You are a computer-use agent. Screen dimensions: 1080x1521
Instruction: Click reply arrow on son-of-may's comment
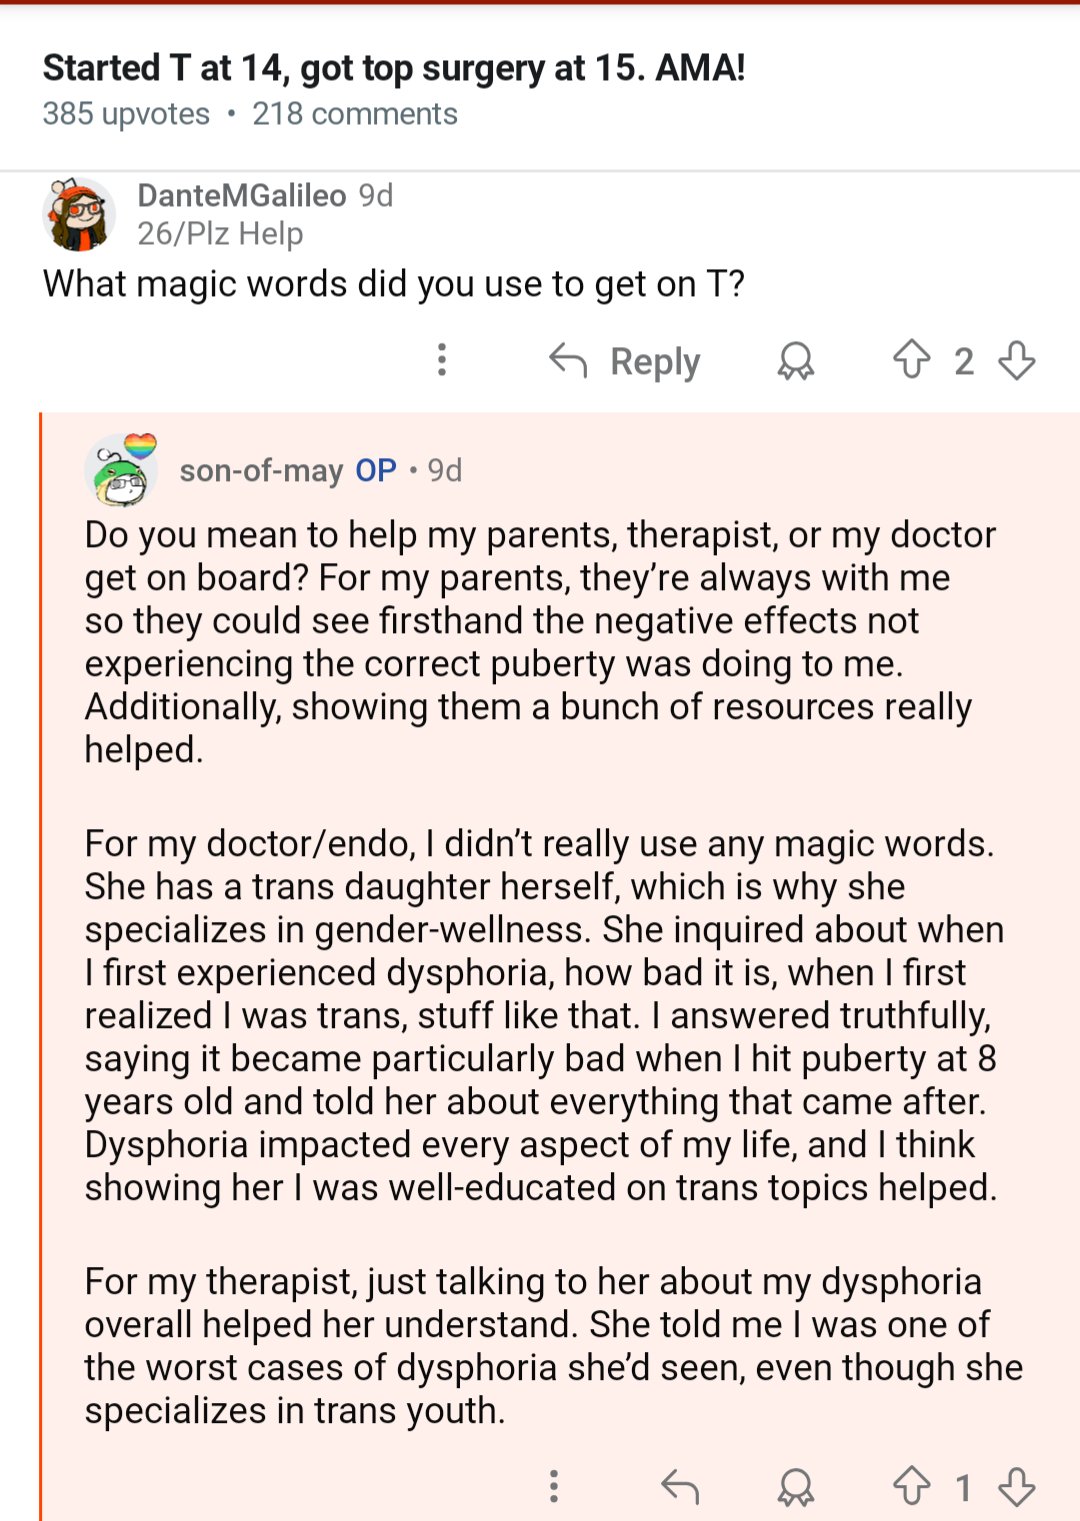(x=680, y=1487)
